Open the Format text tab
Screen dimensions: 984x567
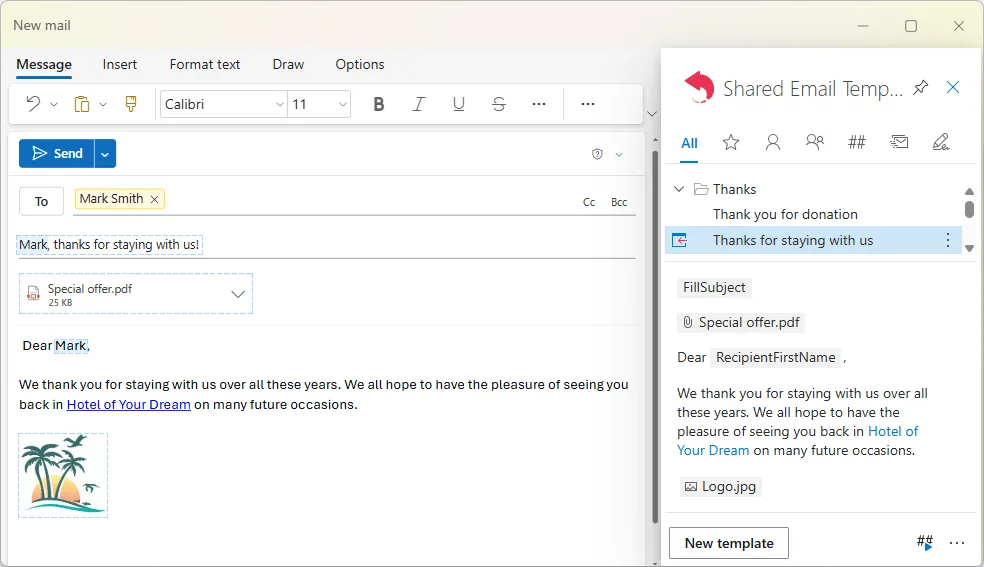click(x=205, y=65)
